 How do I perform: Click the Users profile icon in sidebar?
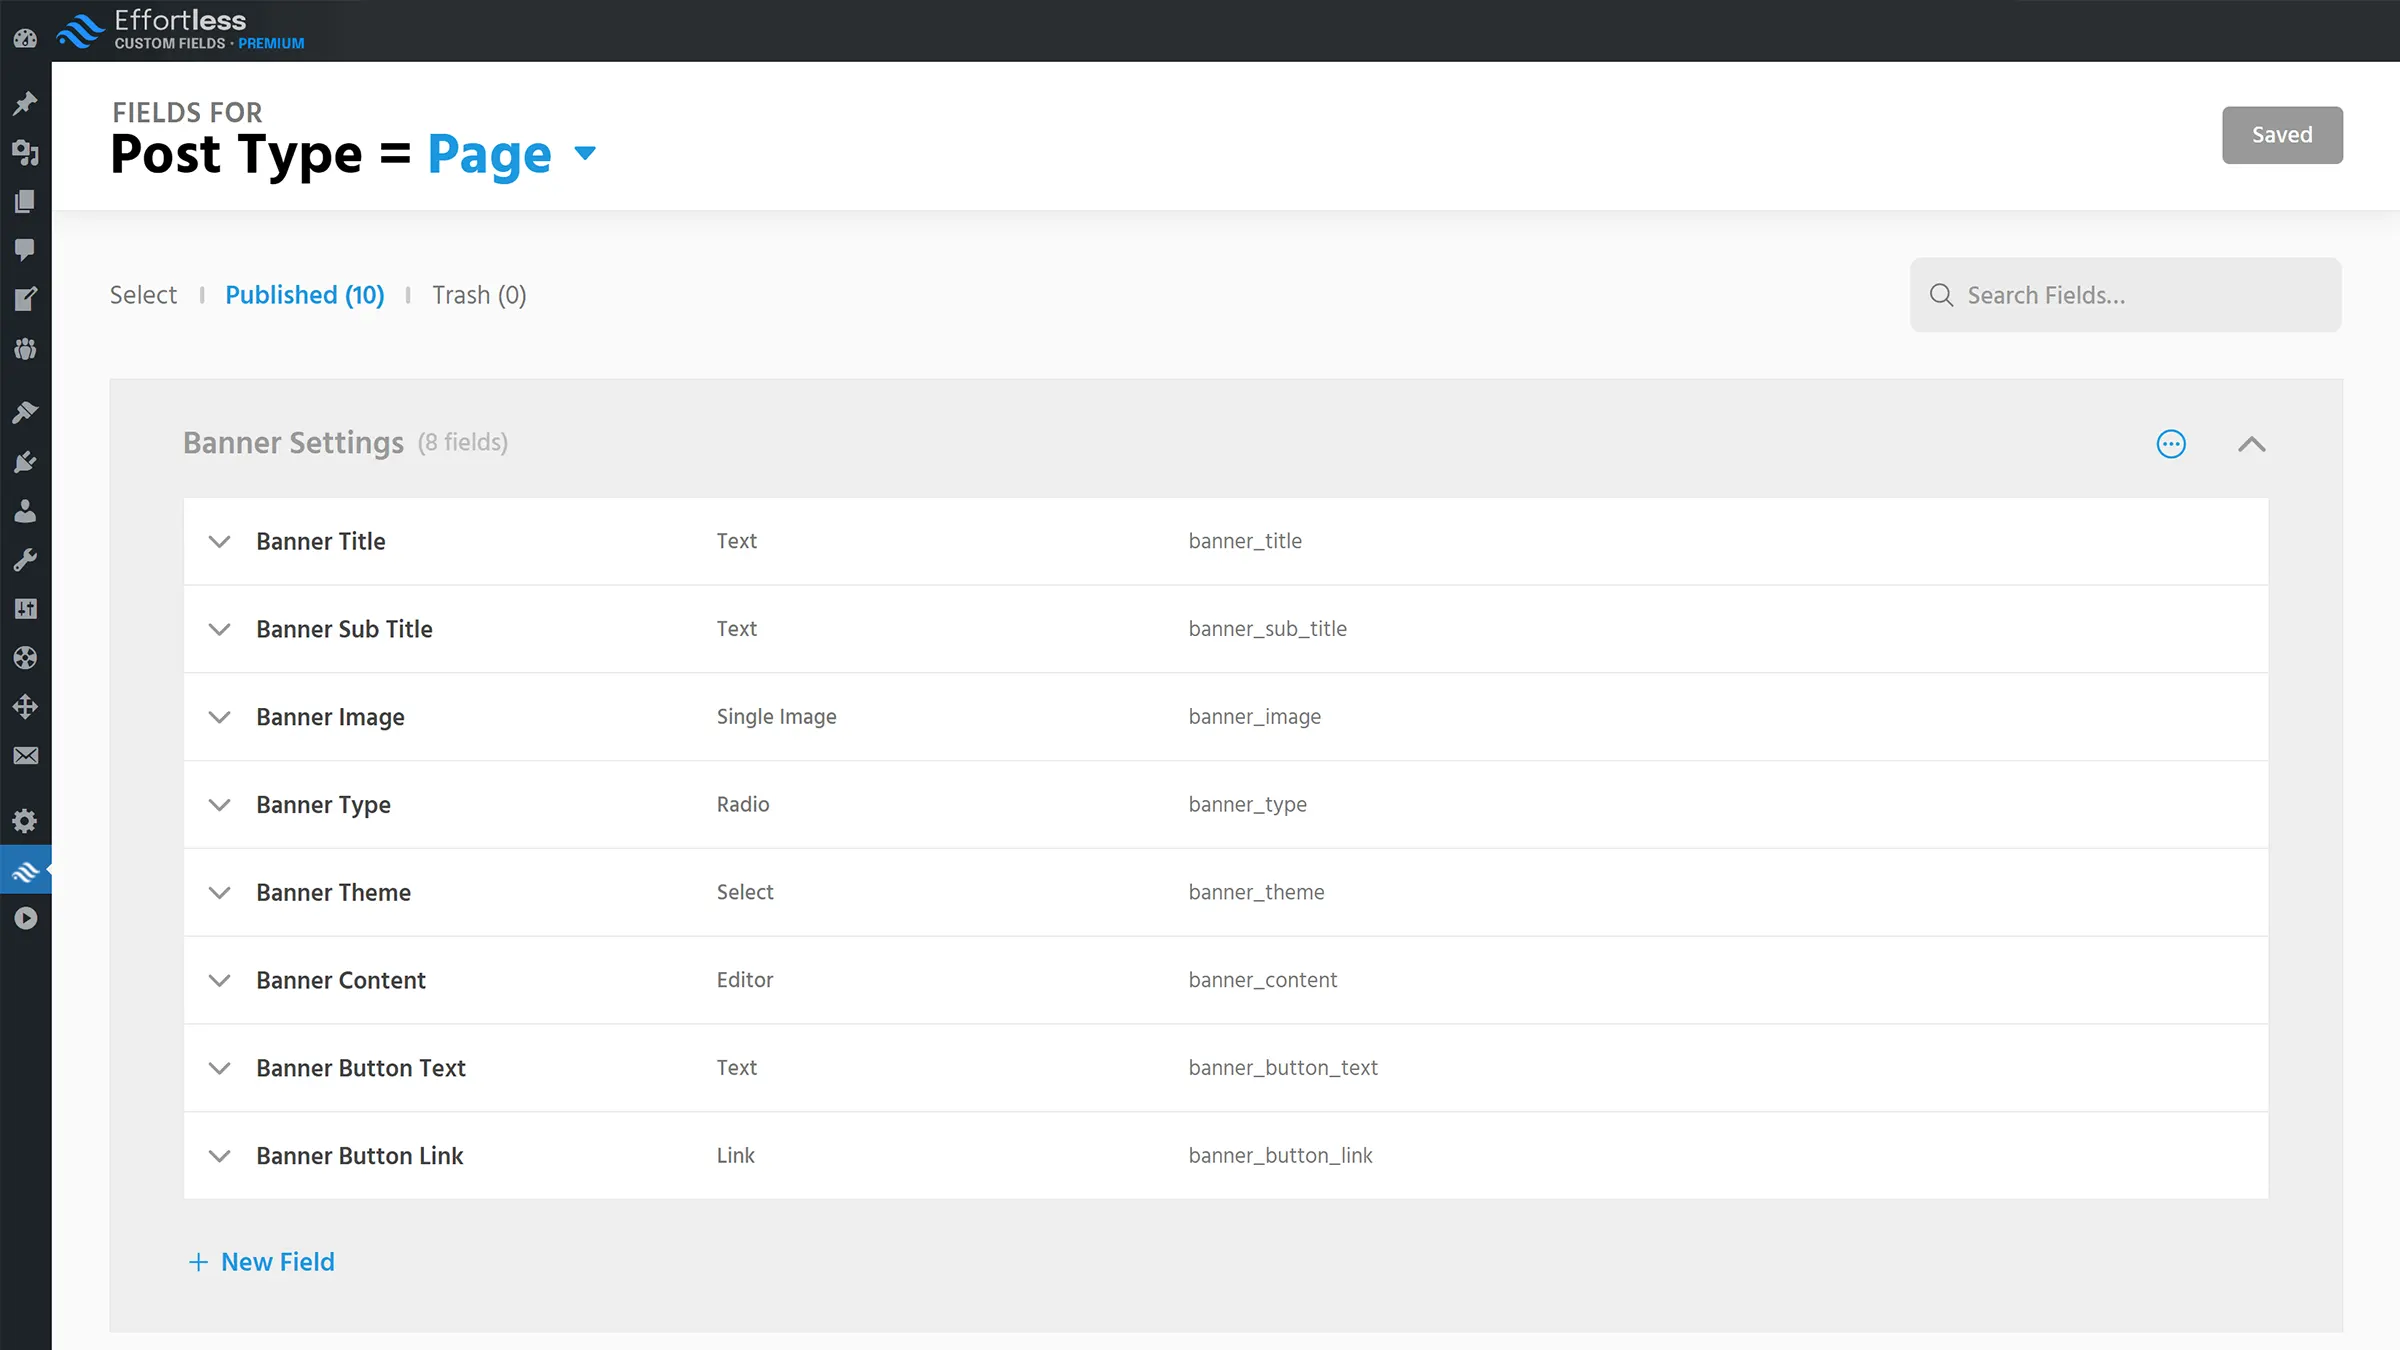pyautogui.click(x=25, y=513)
